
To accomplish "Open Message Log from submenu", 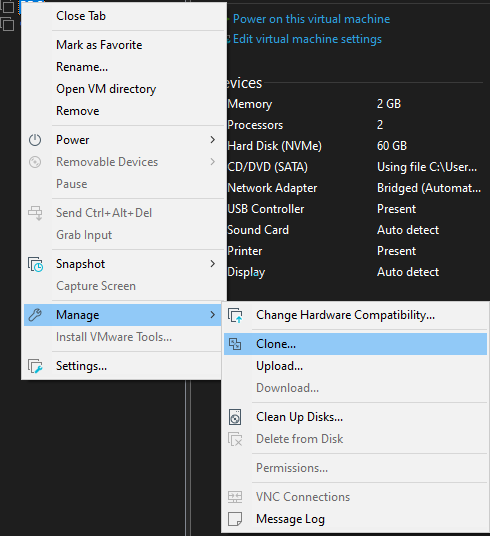I will (x=355, y=519).
